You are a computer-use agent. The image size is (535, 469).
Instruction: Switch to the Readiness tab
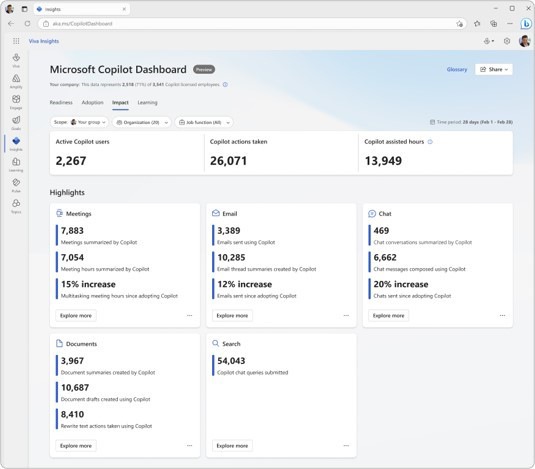(x=61, y=102)
